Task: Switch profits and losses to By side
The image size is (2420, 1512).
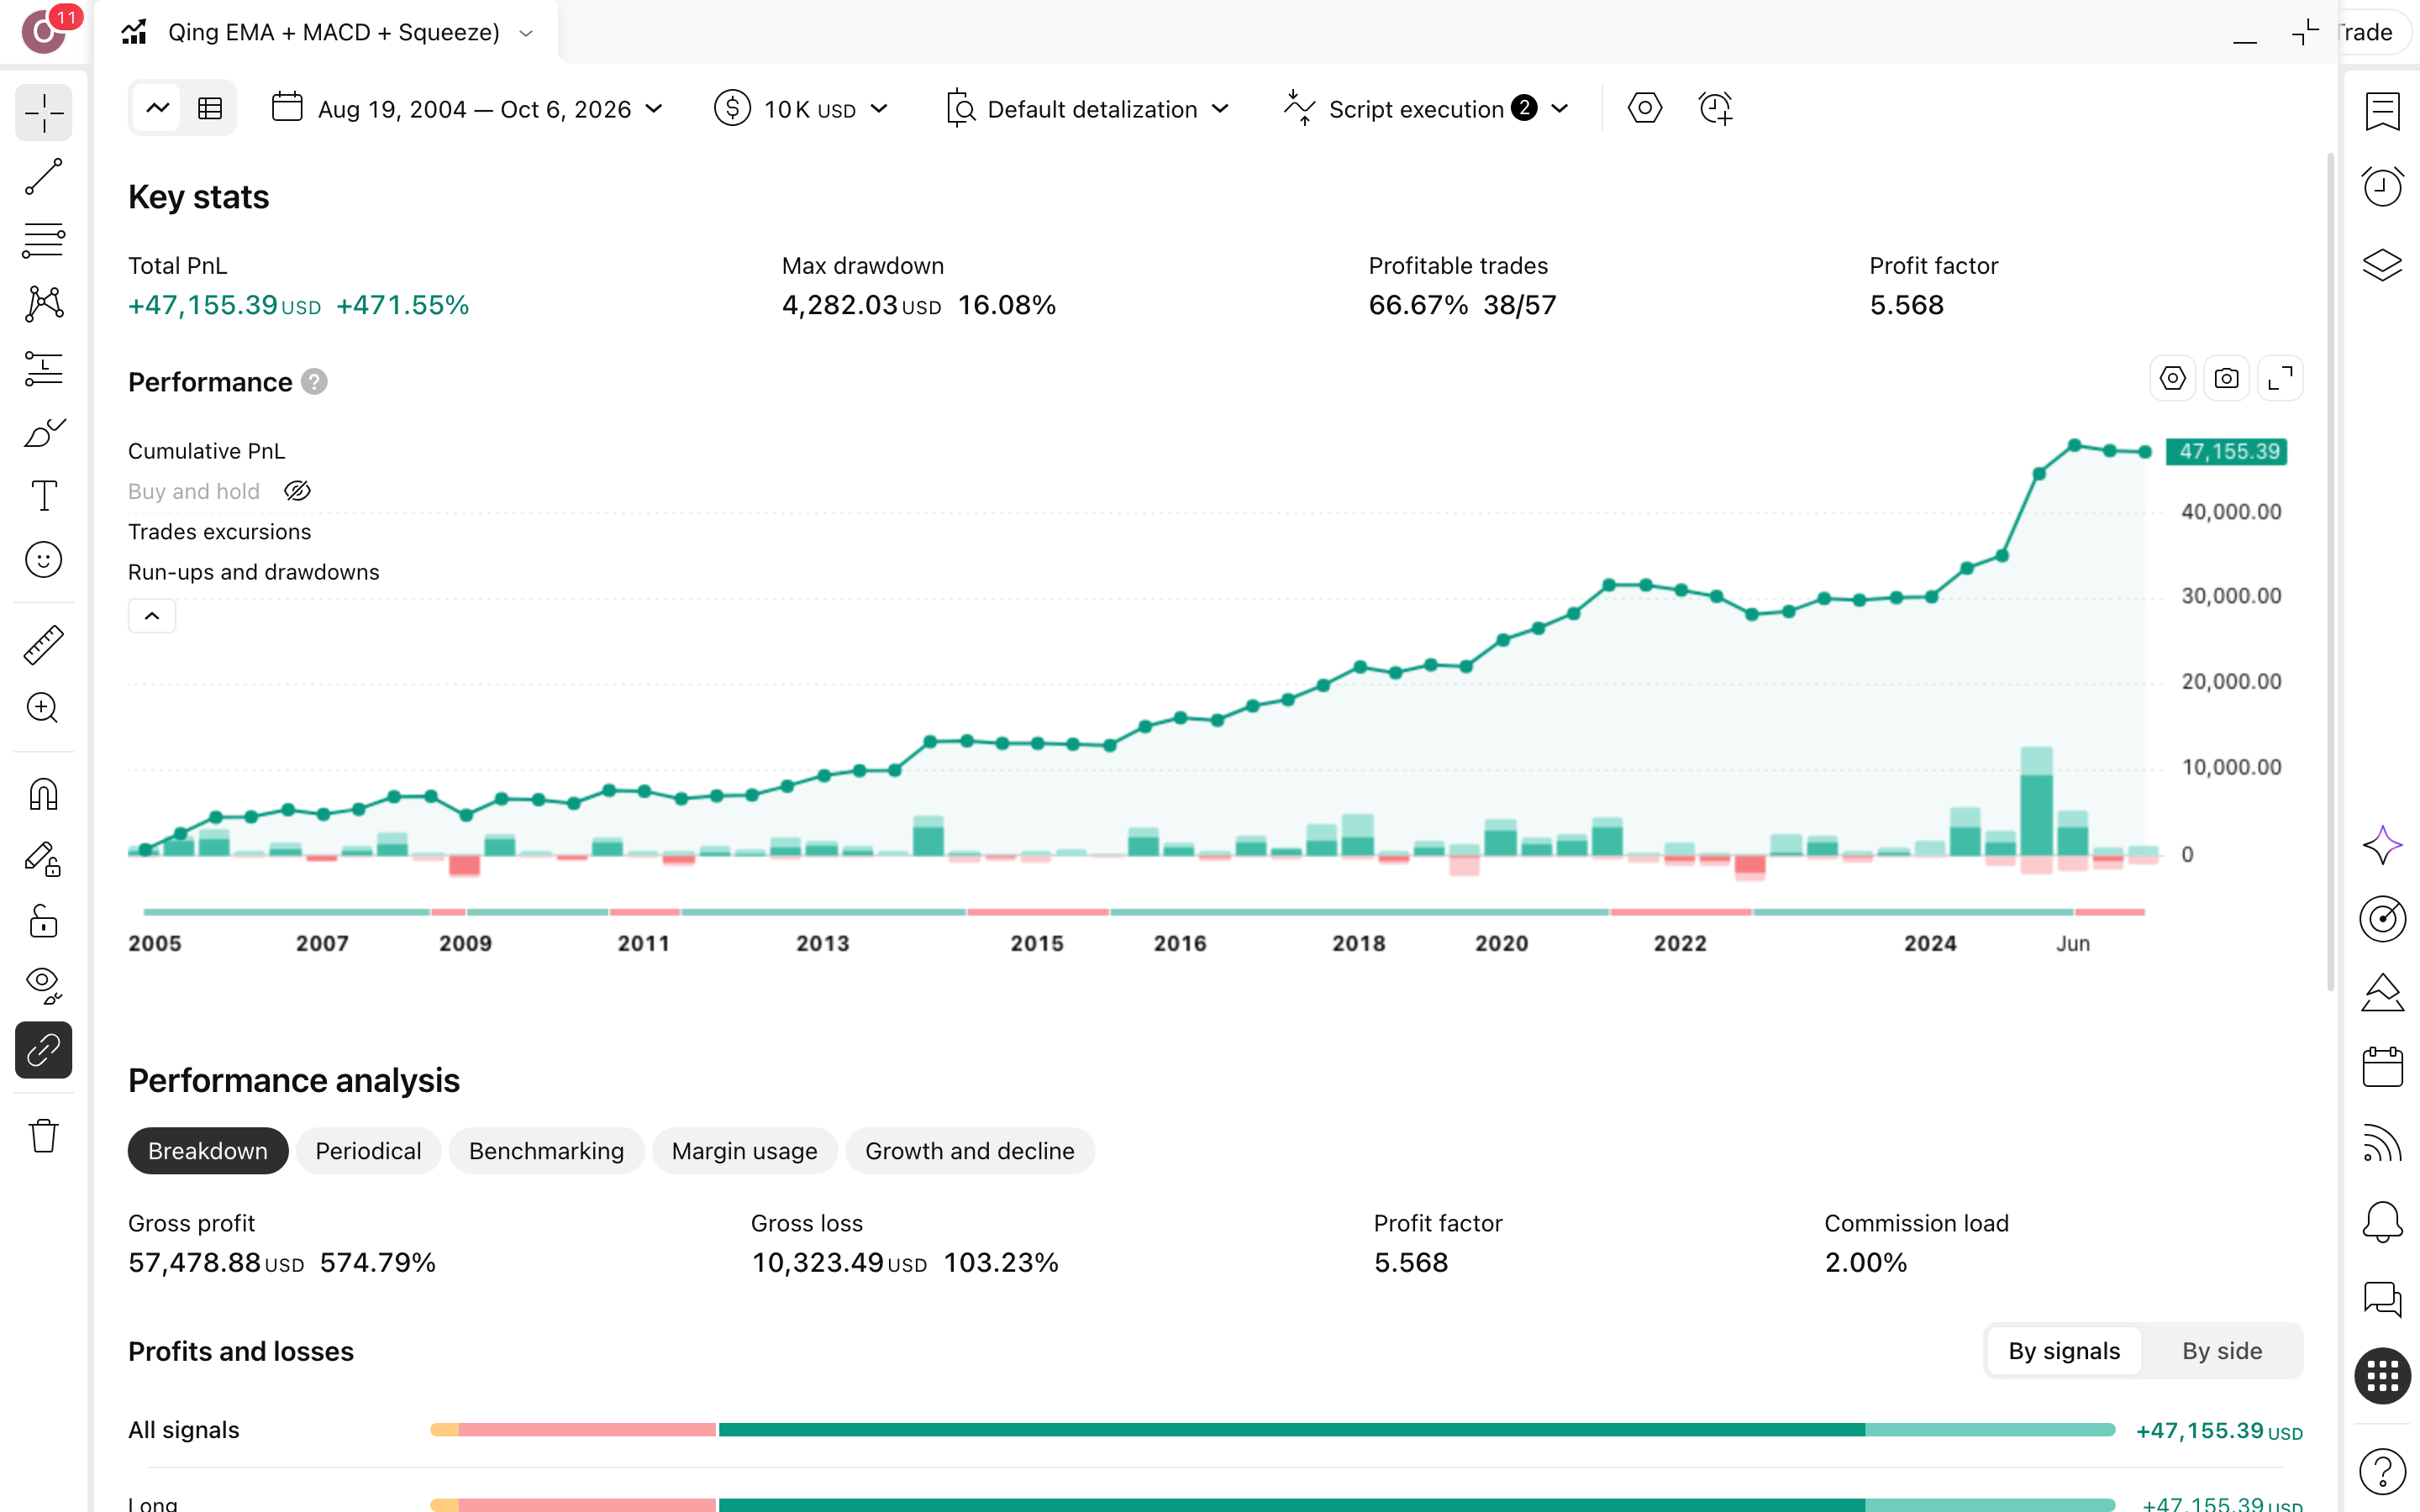Action: [x=2221, y=1351]
